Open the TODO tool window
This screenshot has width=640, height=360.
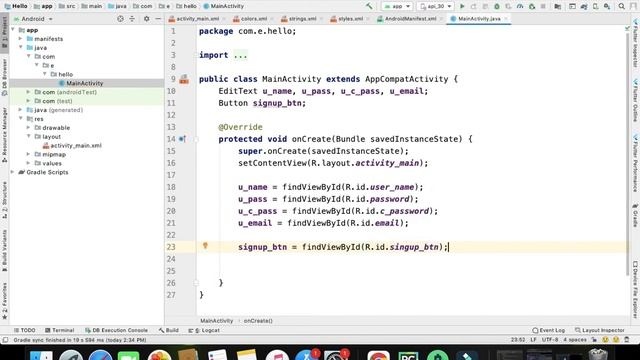(24, 330)
